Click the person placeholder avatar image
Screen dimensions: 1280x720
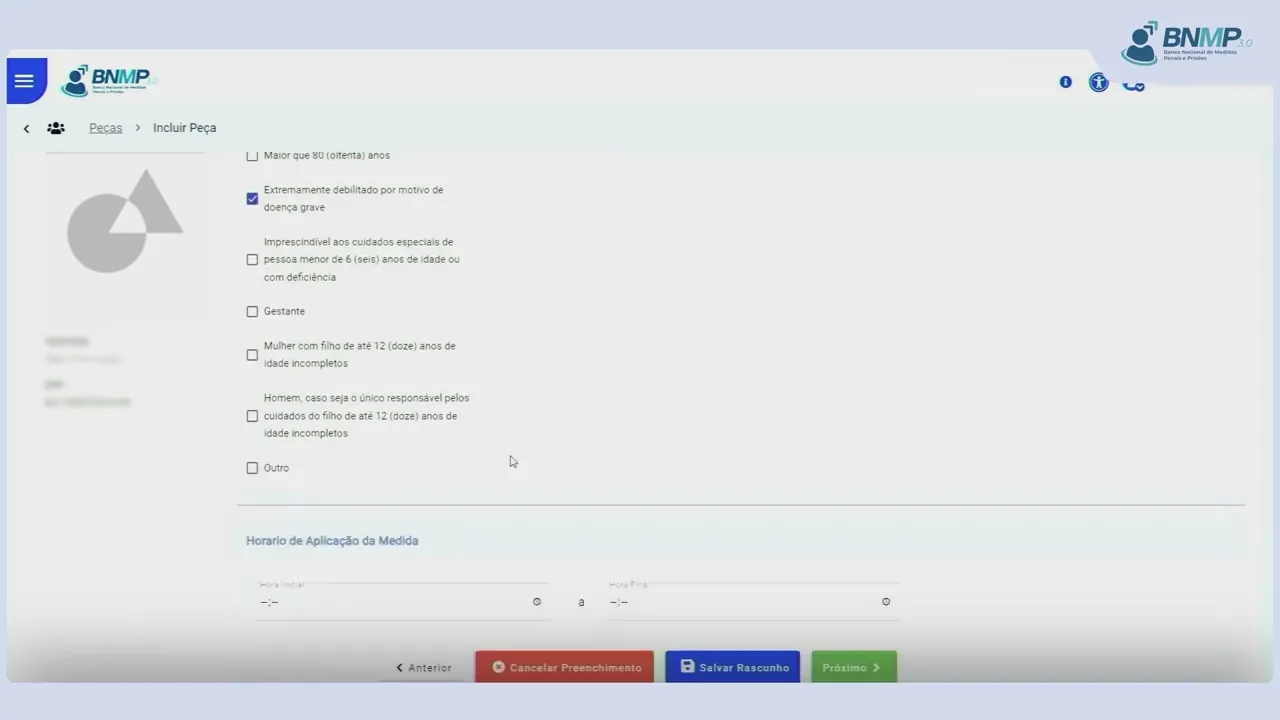pos(125,221)
